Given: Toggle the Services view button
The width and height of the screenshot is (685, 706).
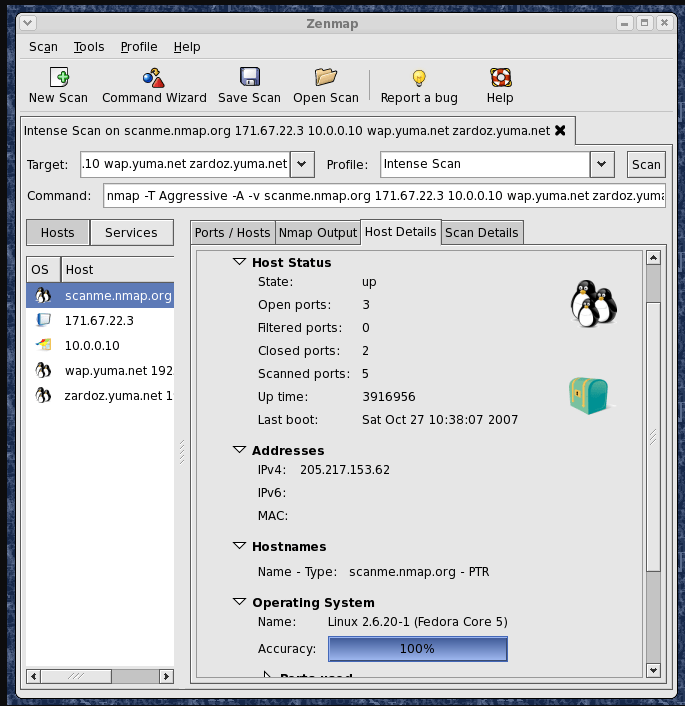Looking at the screenshot, I should 132,232.
